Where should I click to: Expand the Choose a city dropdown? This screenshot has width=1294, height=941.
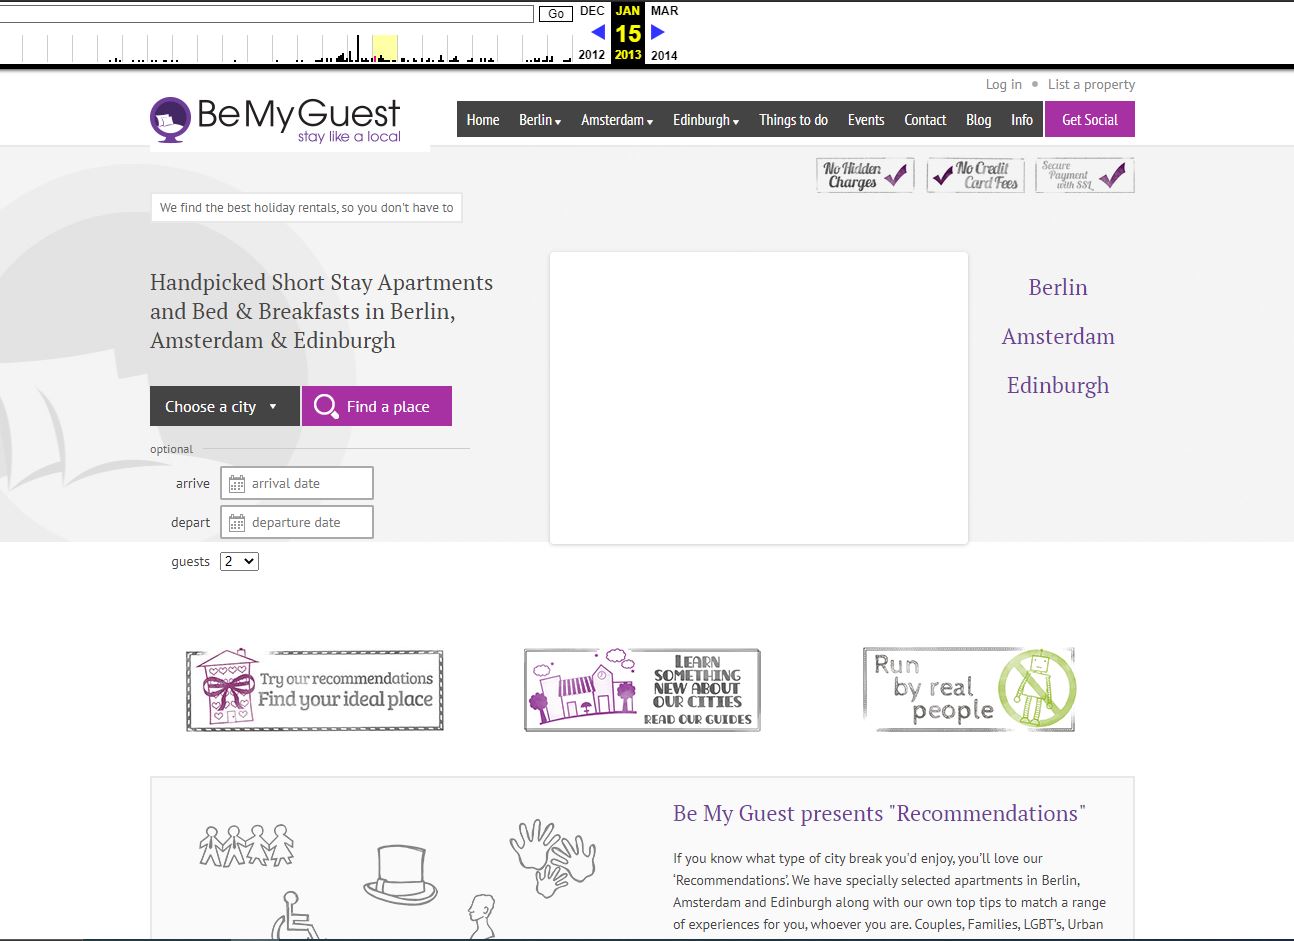[x=224, y=406]
